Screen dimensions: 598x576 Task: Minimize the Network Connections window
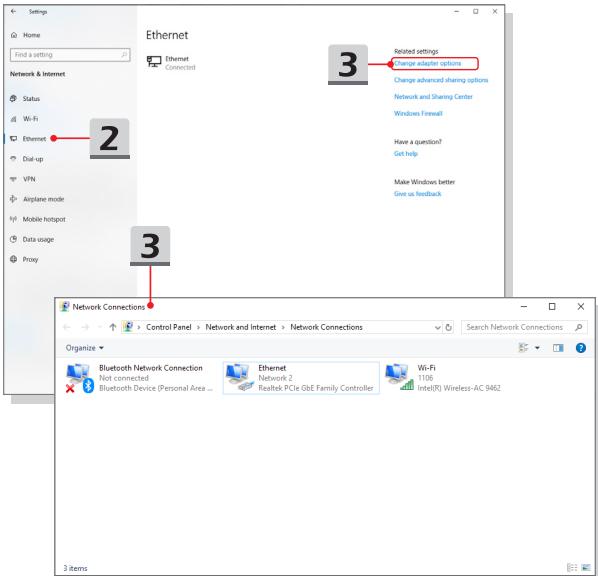[524, 307]
